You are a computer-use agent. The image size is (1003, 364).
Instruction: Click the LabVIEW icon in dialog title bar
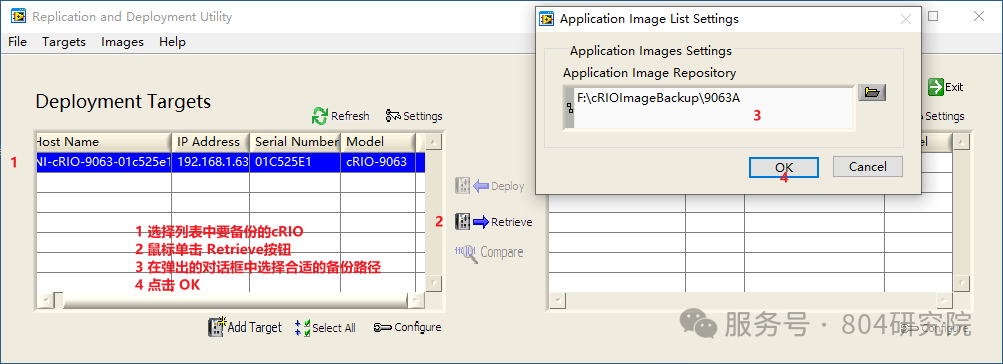tap(546, 19)
